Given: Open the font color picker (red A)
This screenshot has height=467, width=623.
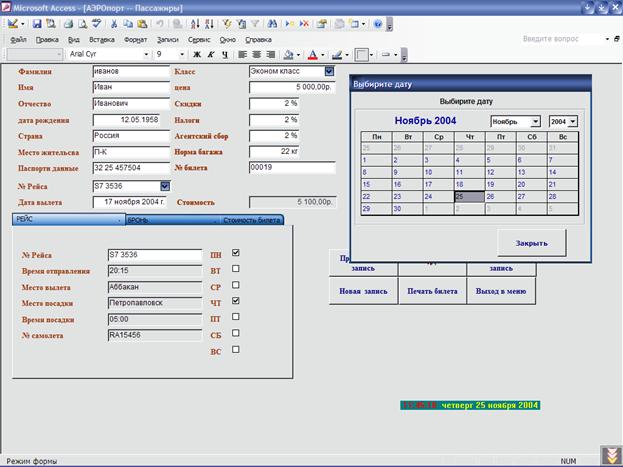Looking at the screenshot, I should pos(312,54).
